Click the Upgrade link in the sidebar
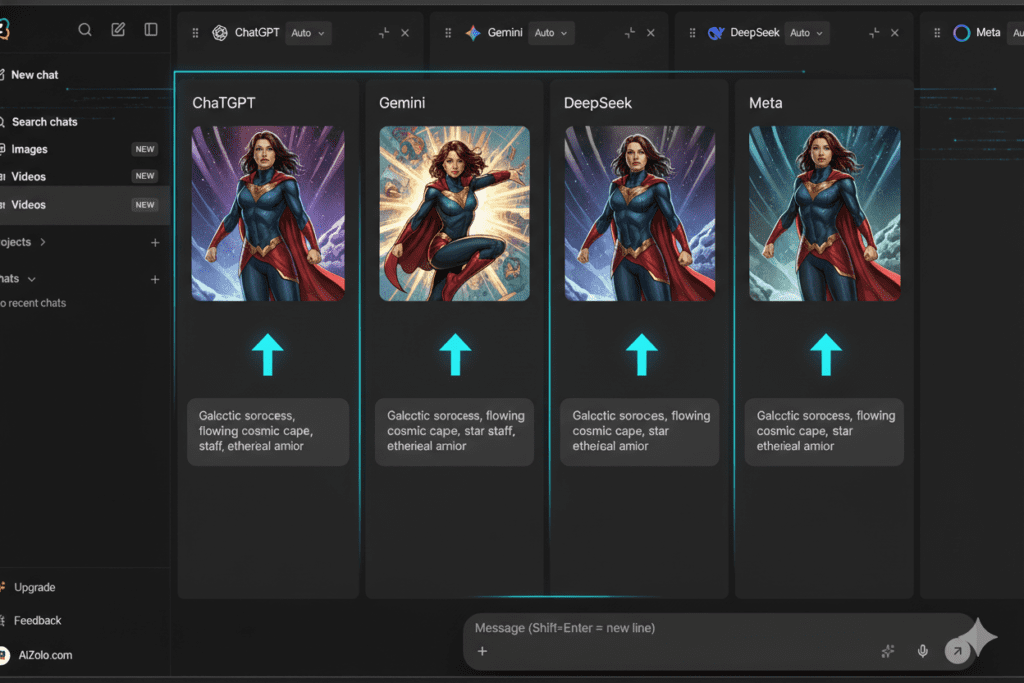The image size is (1024, 683). [33, 587]
